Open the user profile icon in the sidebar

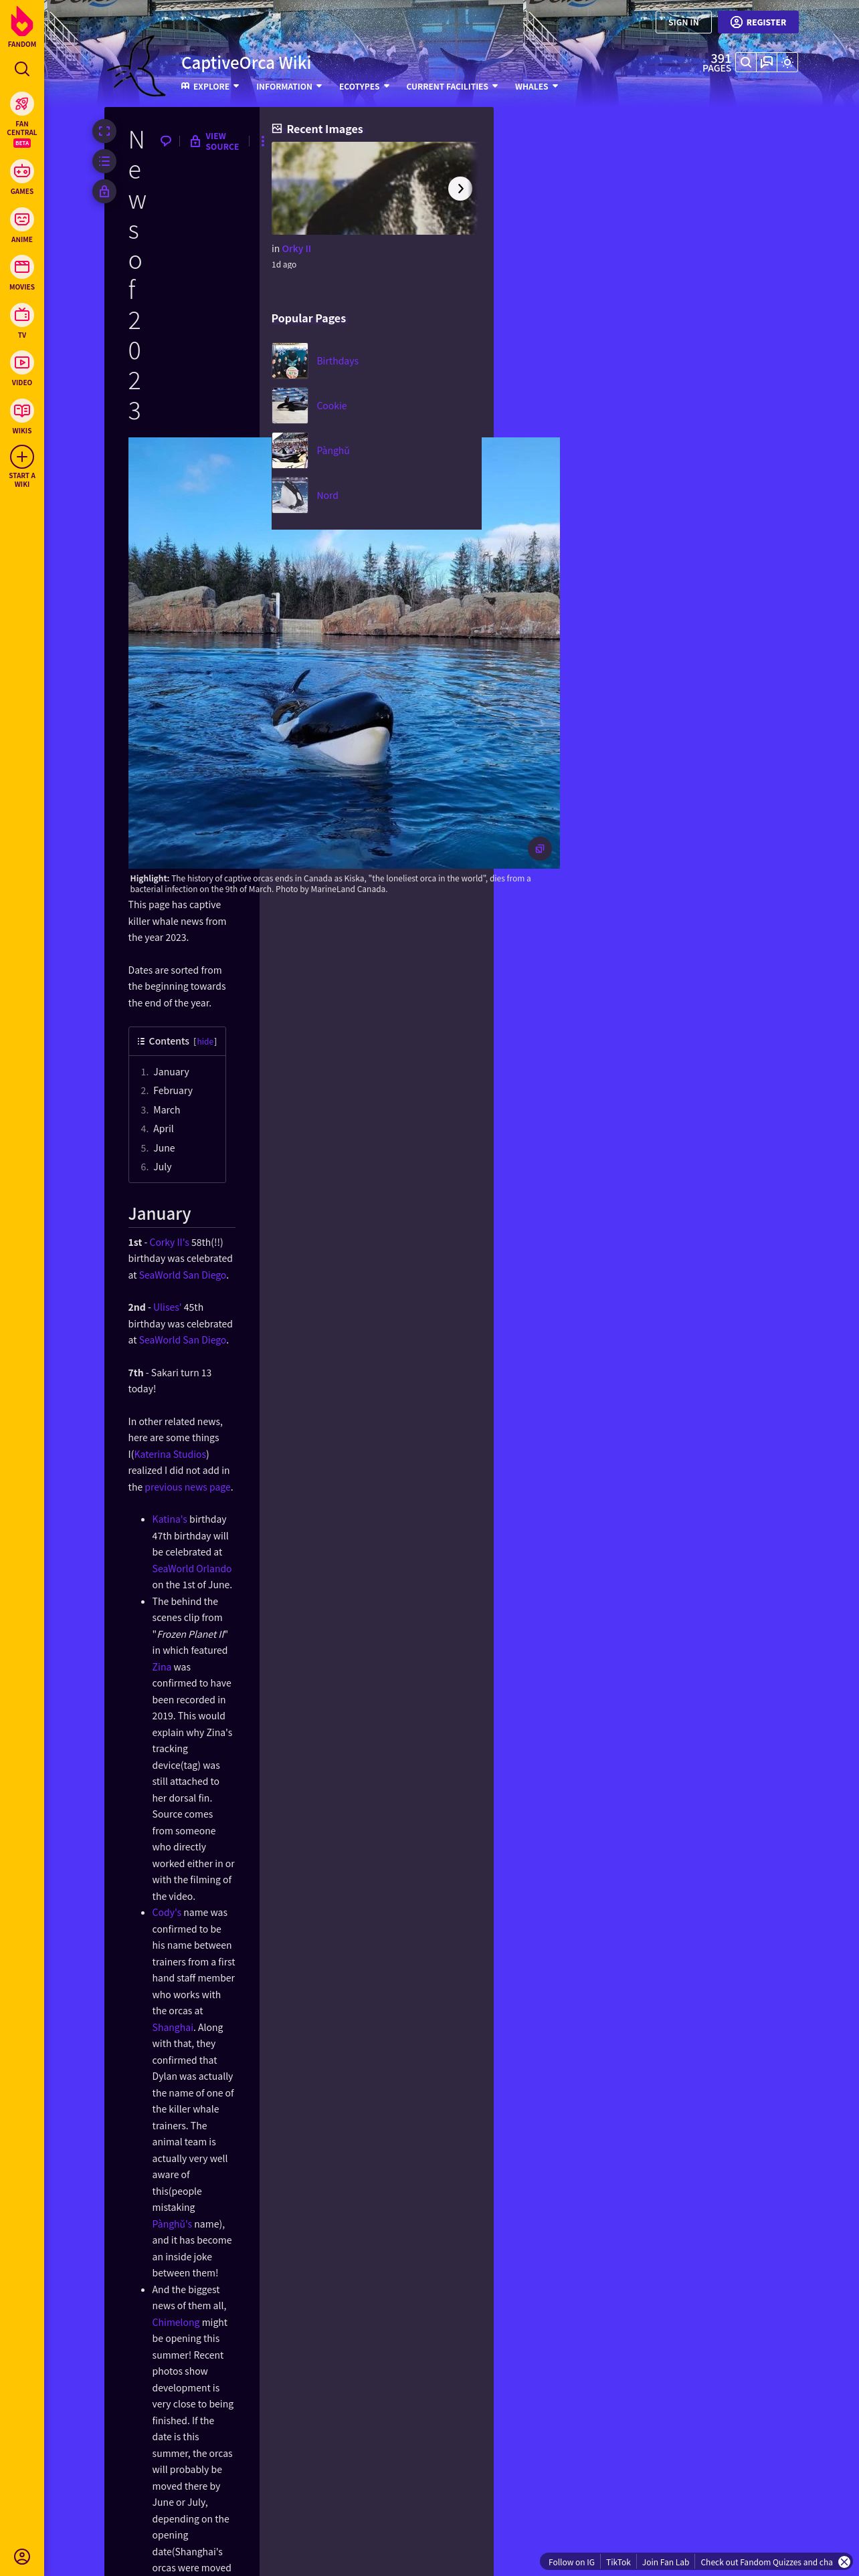[22, 2556]
